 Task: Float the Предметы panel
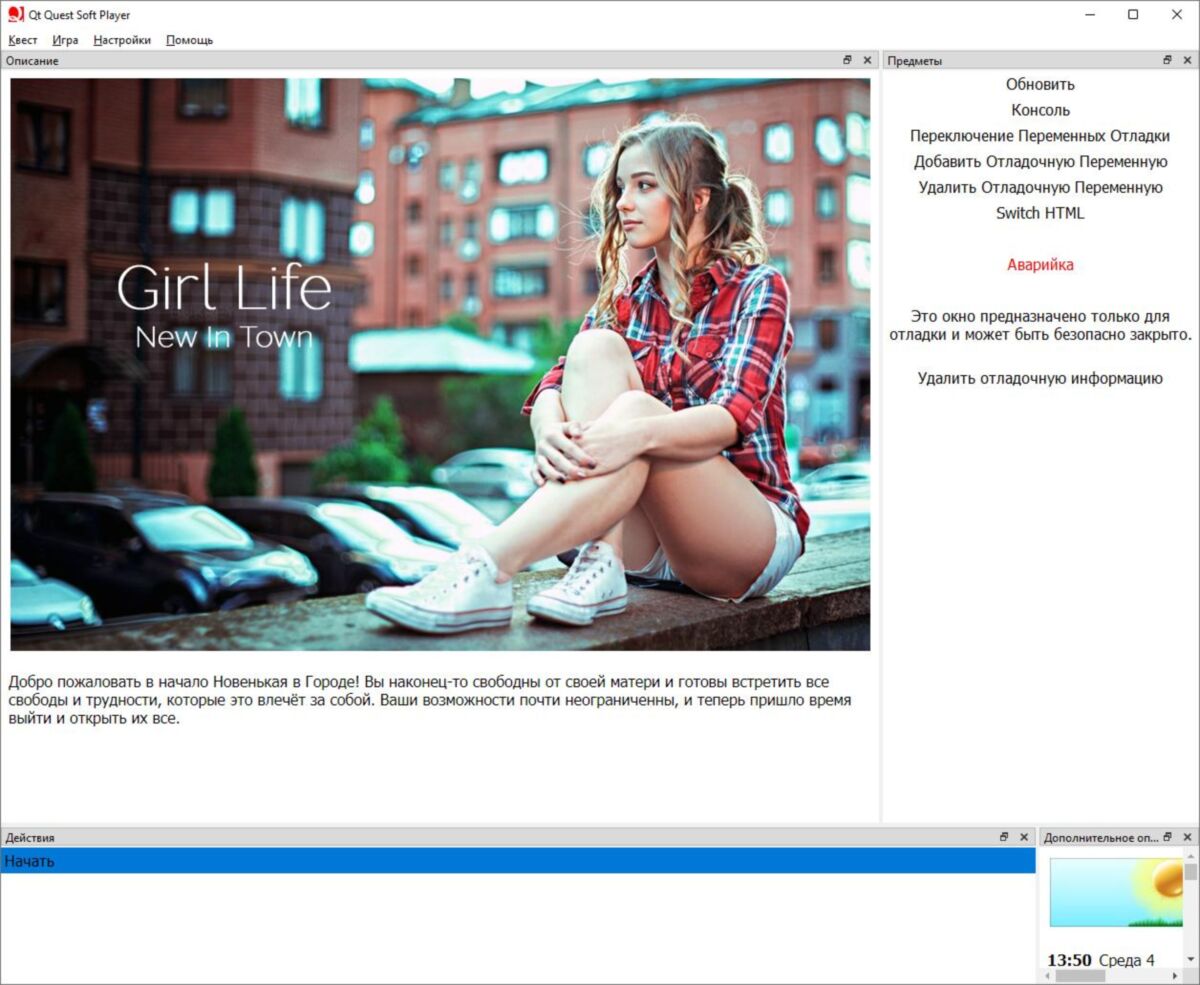(1167, 61)
